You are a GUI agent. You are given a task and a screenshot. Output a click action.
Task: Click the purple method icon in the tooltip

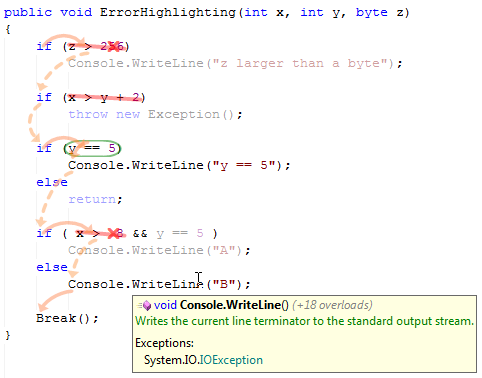click(146, 305)
